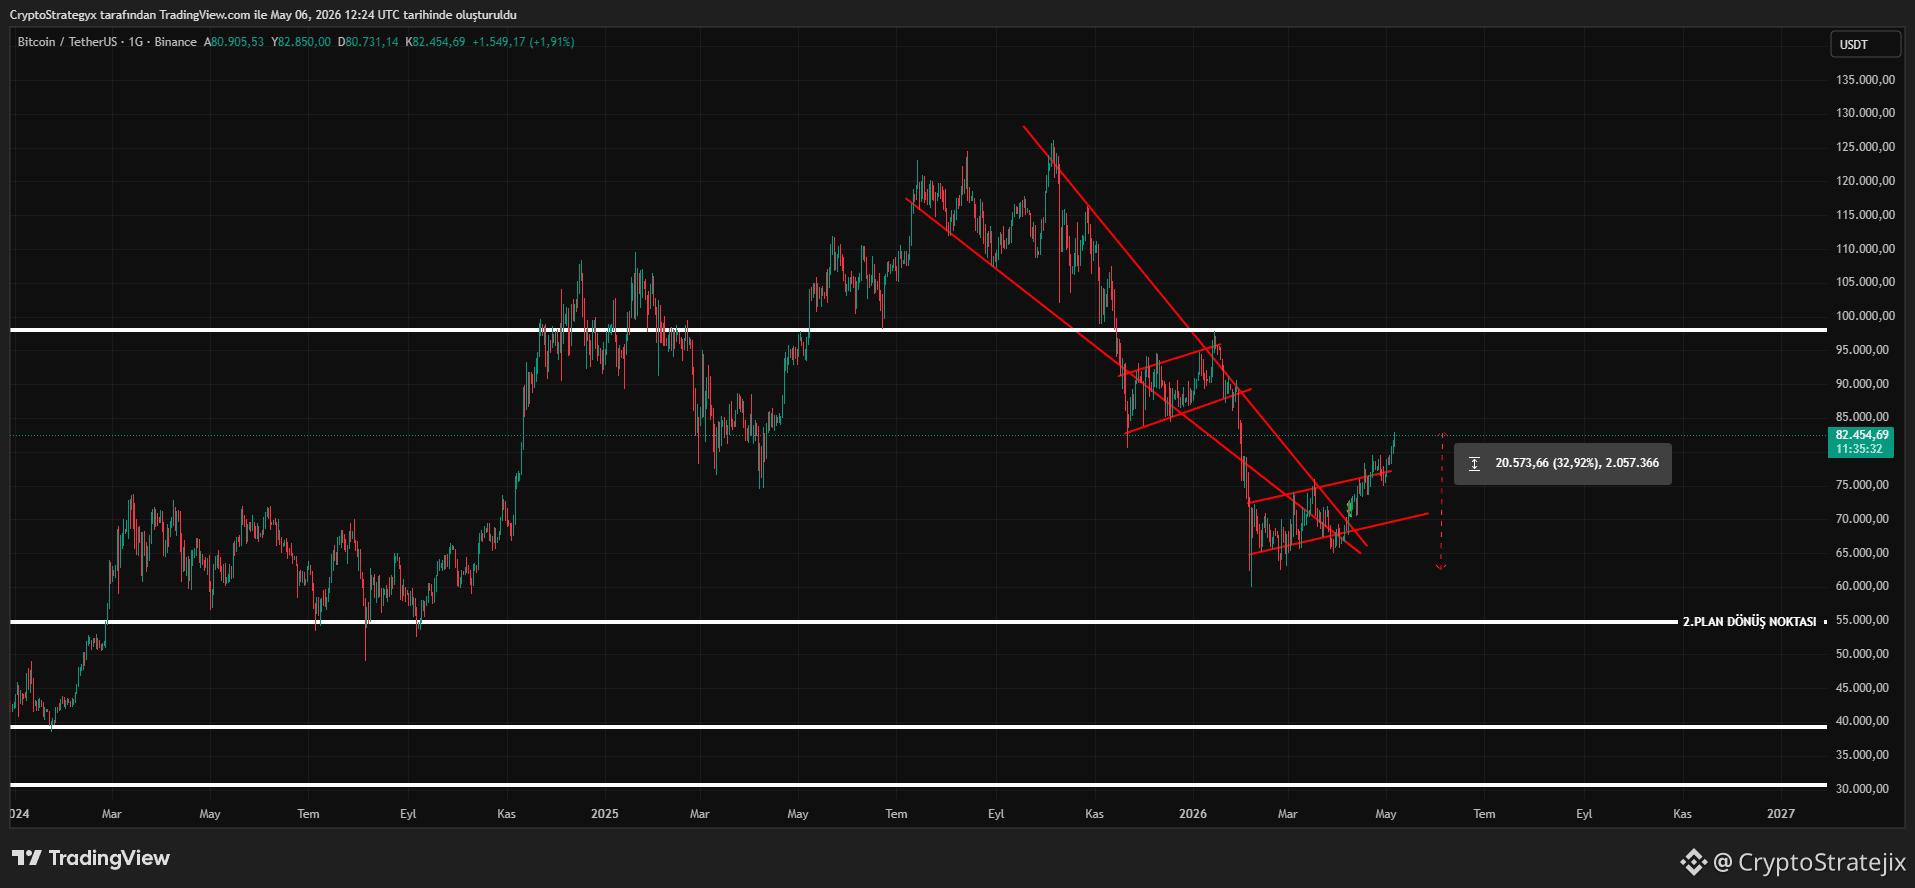Click the close value K82.454,69
The width and height of the screenshot is (1915, 888).
(x=435, y=42)
